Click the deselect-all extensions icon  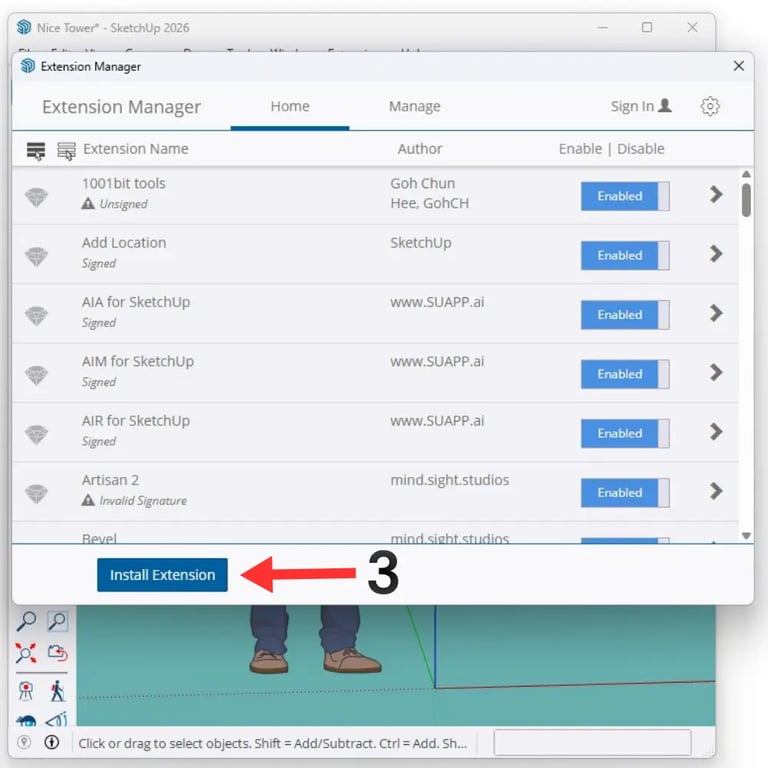(x=67, y=151)
